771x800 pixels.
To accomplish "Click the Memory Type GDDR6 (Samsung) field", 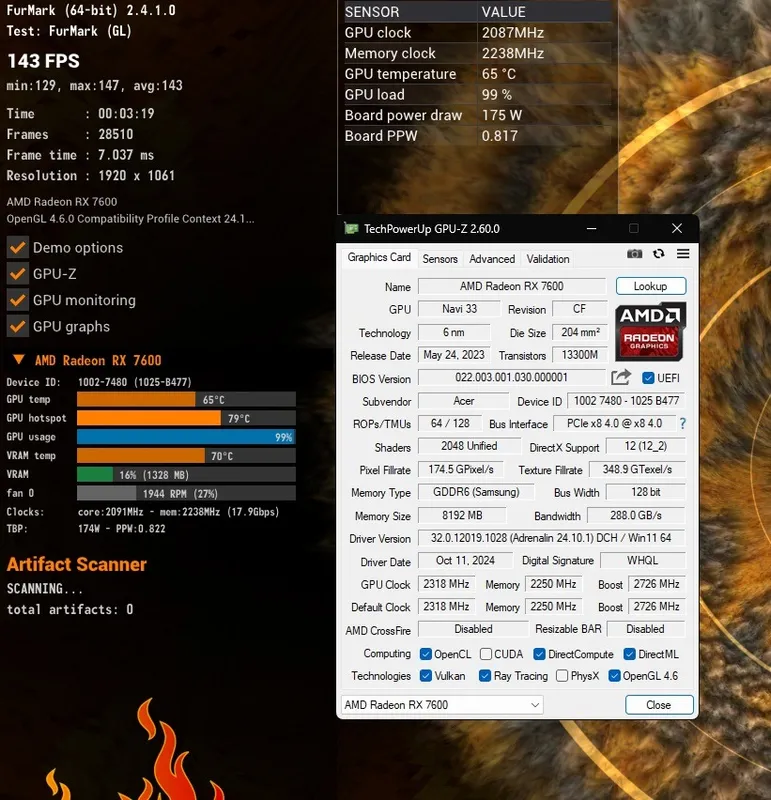I will [x=476, y=492].
